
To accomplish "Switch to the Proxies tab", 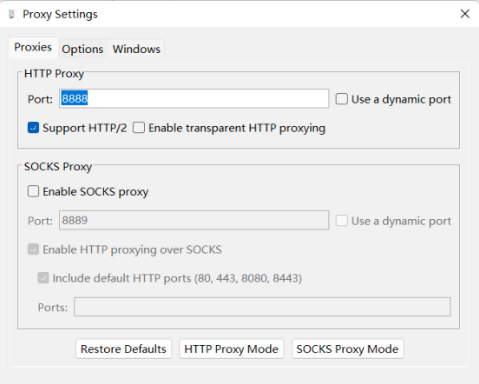I will 33,47.
